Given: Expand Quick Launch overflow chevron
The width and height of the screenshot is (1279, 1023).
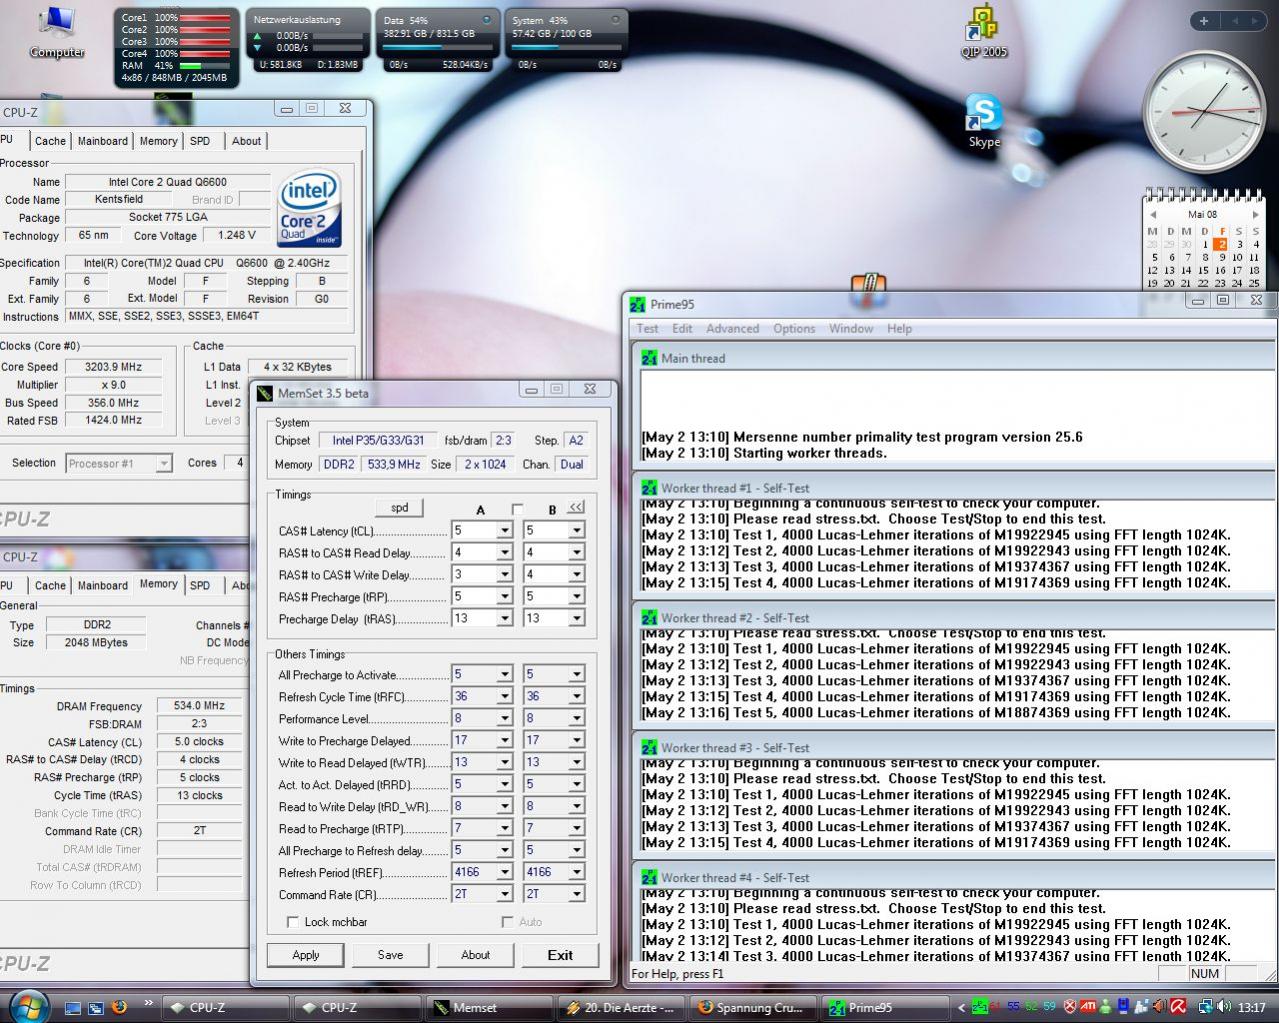Looking at the screenshot, I should pyautogui.click(x=149, y=1003).
